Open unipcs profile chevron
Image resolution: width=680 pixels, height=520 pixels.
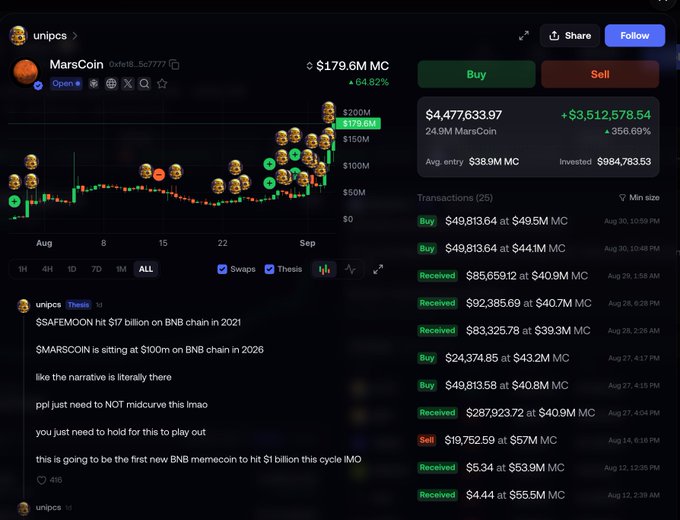pos(75,36)
